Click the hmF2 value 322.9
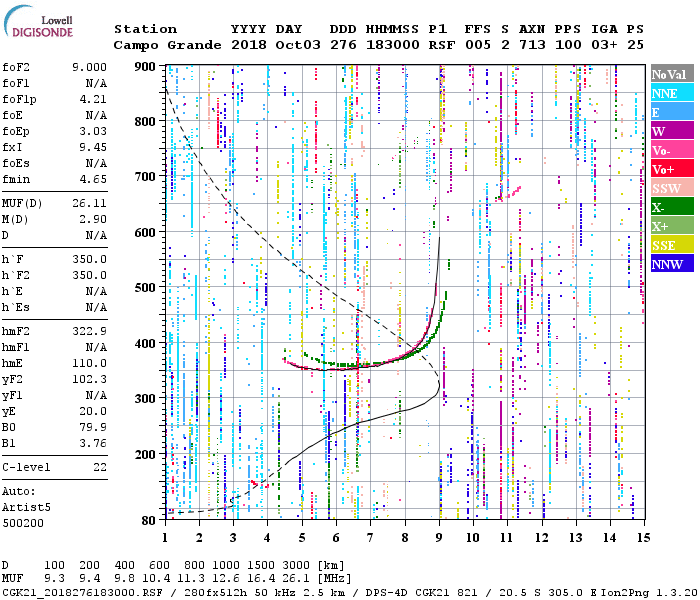 point(89,331)
